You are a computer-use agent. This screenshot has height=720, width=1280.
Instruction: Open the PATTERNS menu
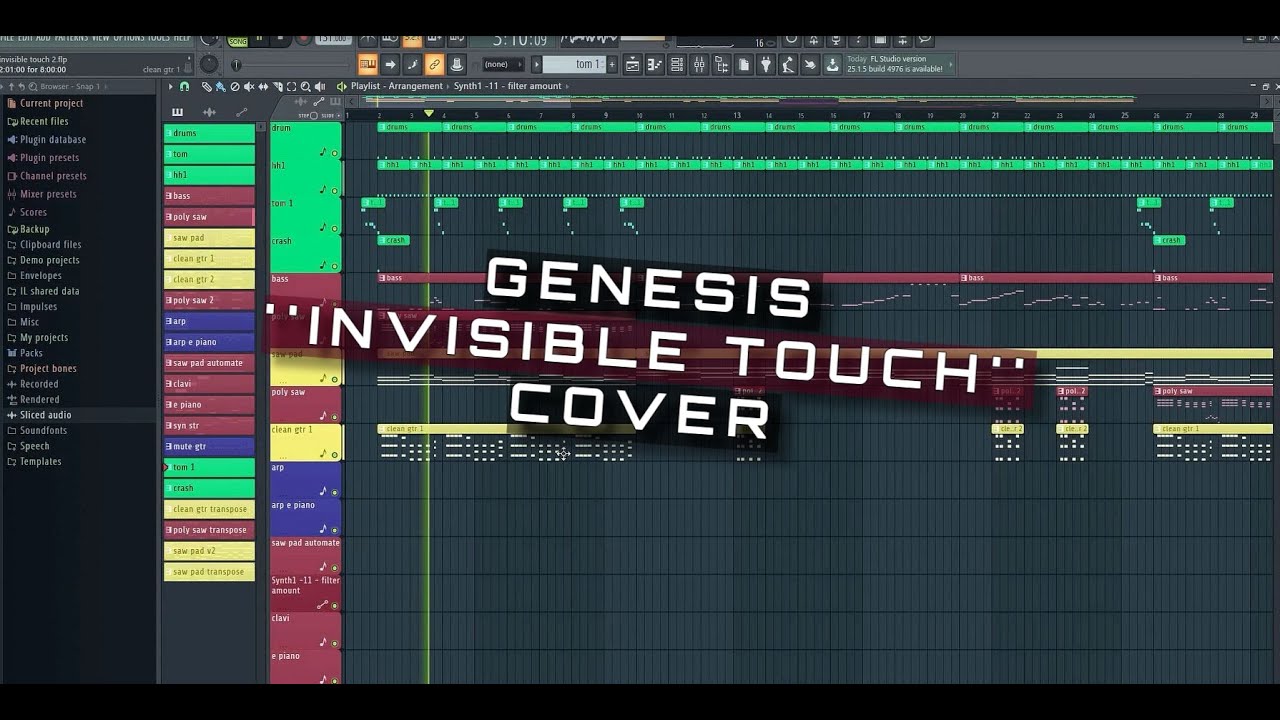pos(70,38)
